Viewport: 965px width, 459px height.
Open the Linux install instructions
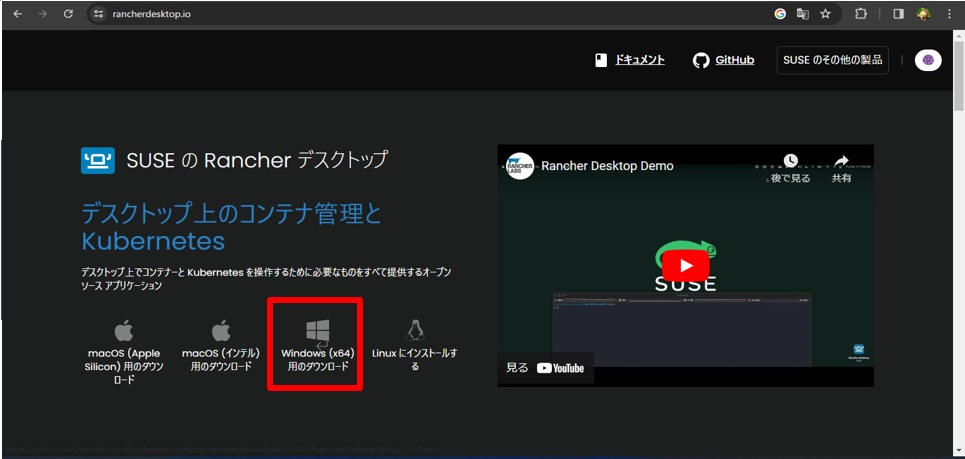(x=415, y=331)
